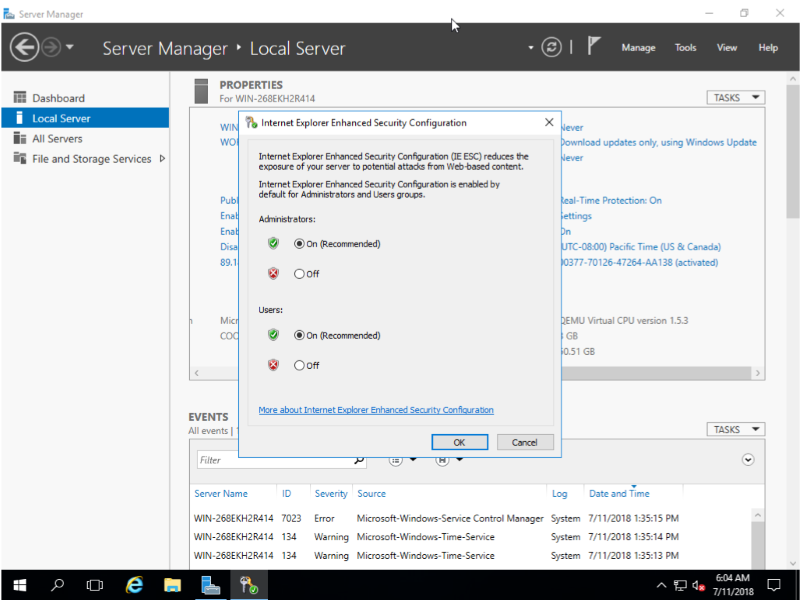Image resolution: width=800 pixels, height=600 pixels.
Task: Click the All Servers icon in sidebar
Action: click(x=20, y=138)
